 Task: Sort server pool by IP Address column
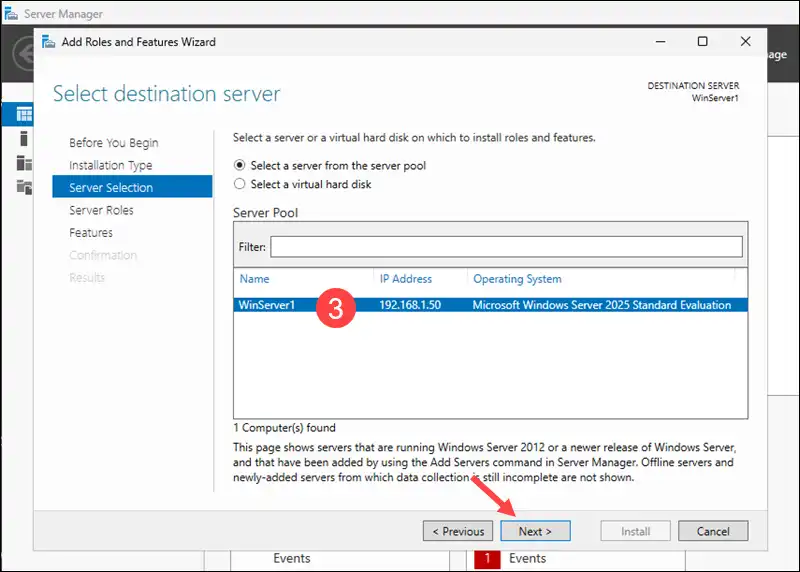pyautogui.click(x=406, y=279)
